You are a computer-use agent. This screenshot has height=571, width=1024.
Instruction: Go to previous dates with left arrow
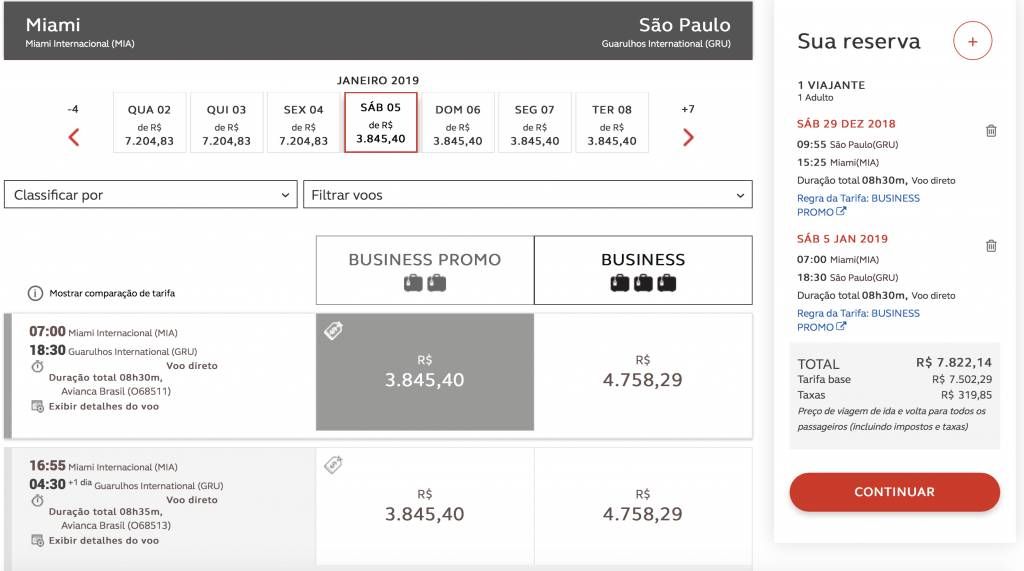click(x=74, y=137)
